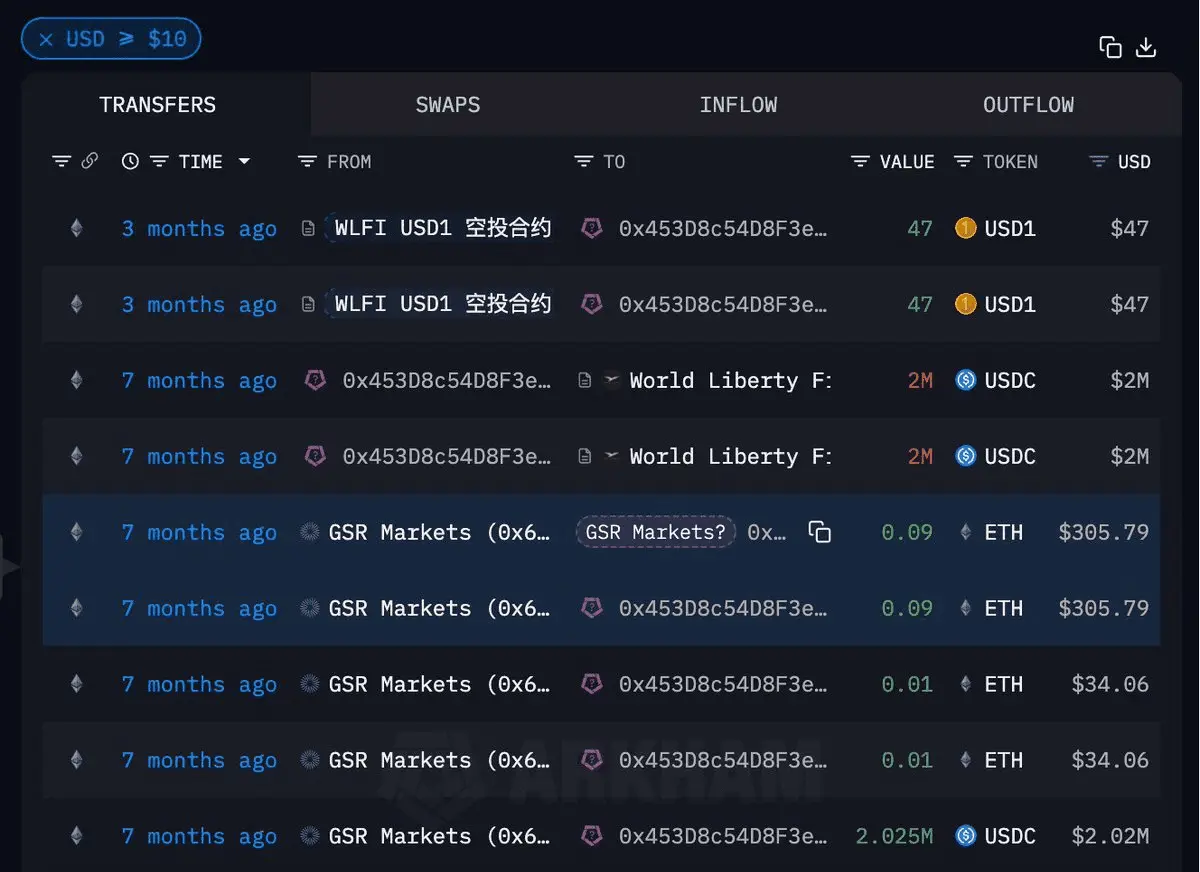The width and height of the screenshot is (1200, 872).
Task: Copy the GSR Markets? address
Action: click(x=819, y=532)
